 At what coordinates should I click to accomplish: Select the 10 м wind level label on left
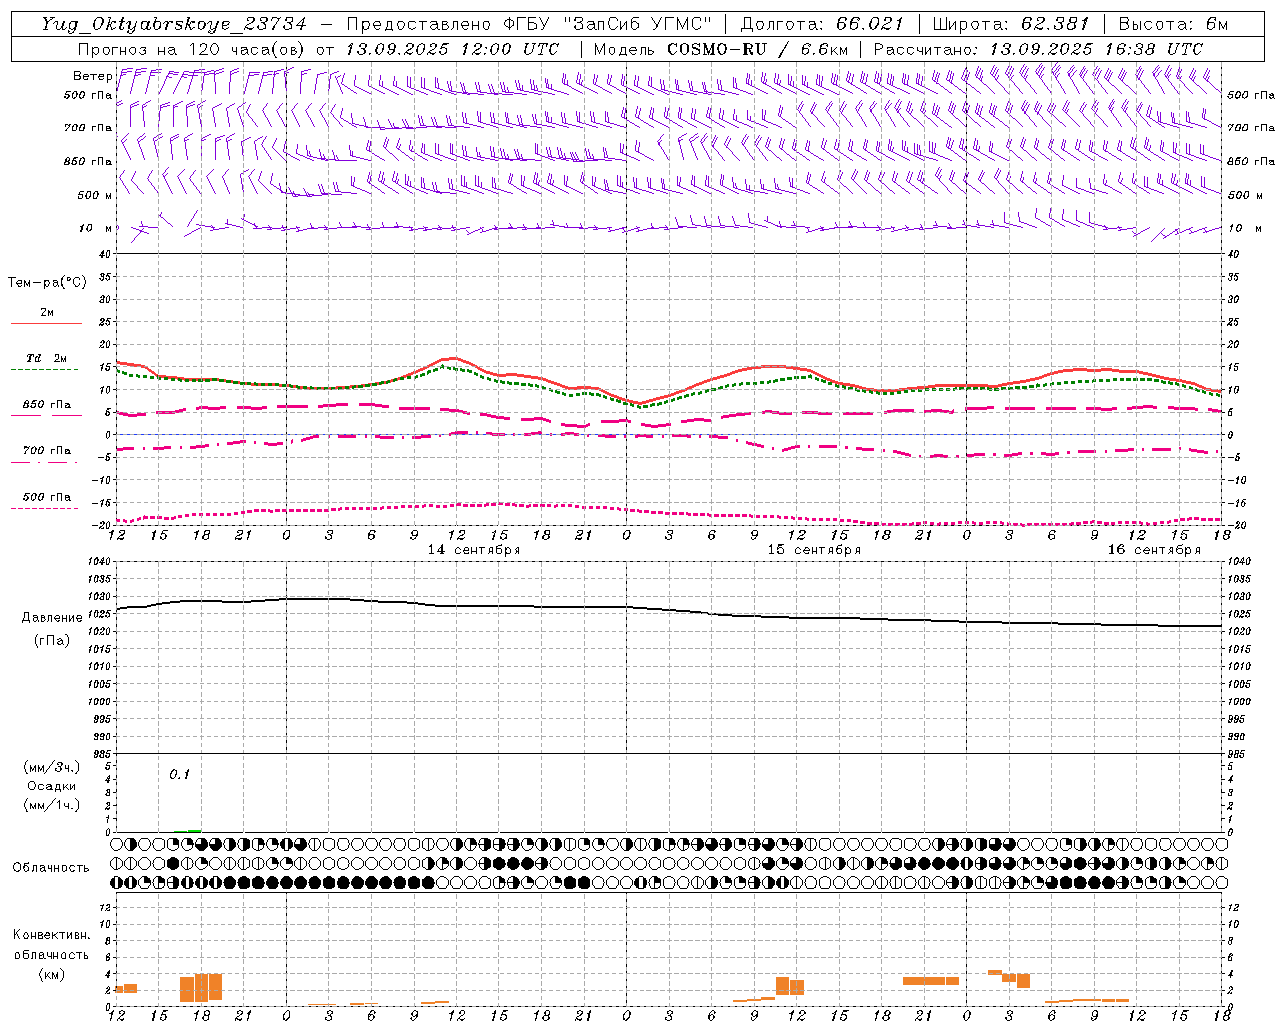pos(95,228)
